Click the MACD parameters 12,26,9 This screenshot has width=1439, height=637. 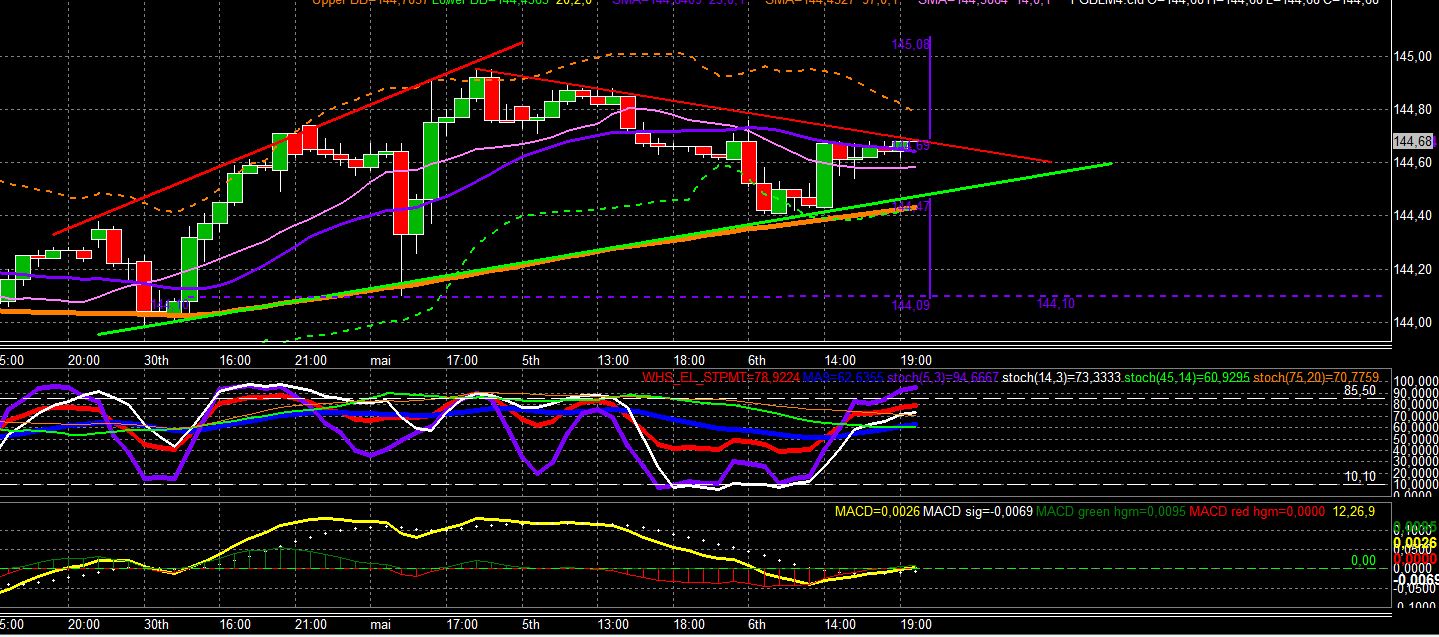[x=1352, y=511]
